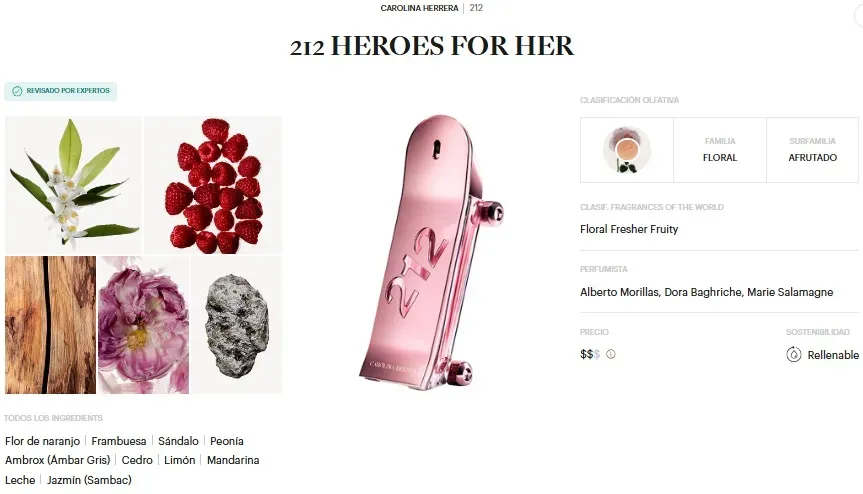Click the AFRUTADO subfamily box

coord(812,150)
